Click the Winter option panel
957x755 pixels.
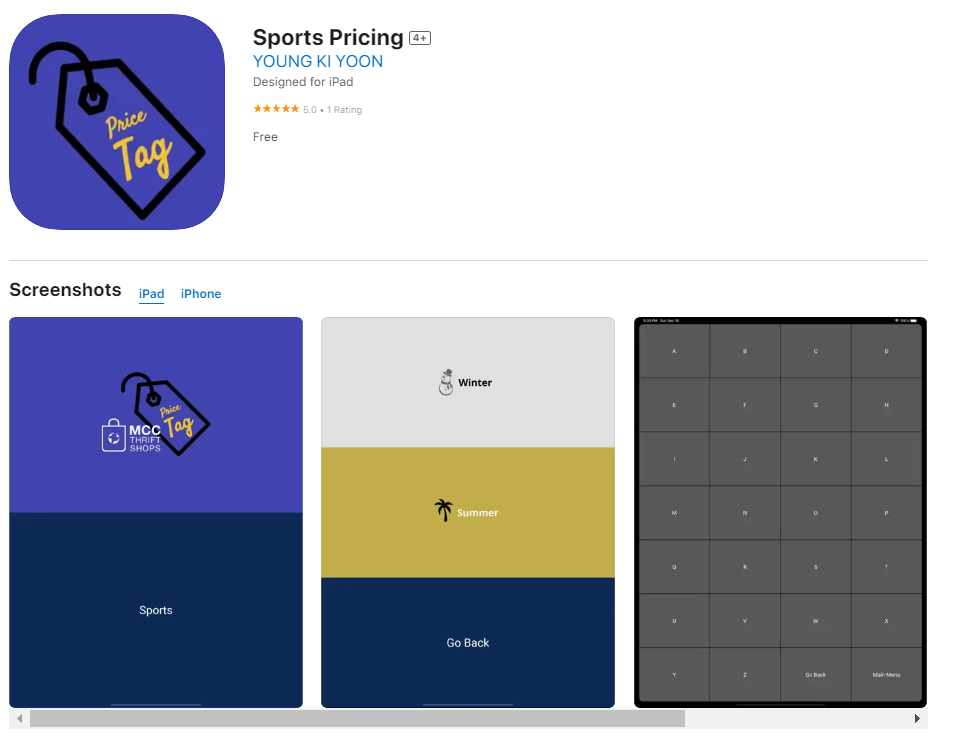point(468,382)
